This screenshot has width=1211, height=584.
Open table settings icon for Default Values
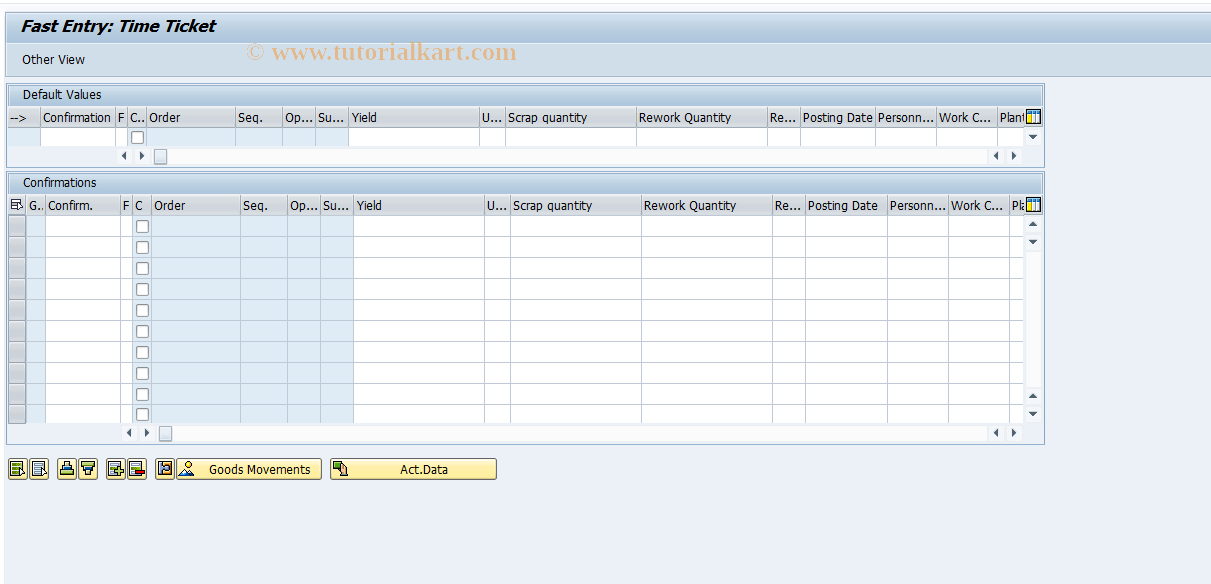pos(1033,117)
